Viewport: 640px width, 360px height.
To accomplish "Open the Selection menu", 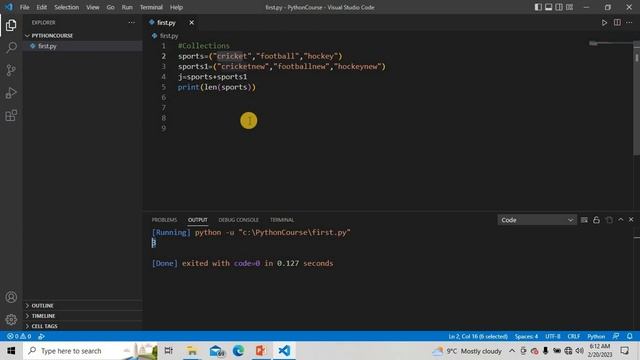I will pos(67,7).
